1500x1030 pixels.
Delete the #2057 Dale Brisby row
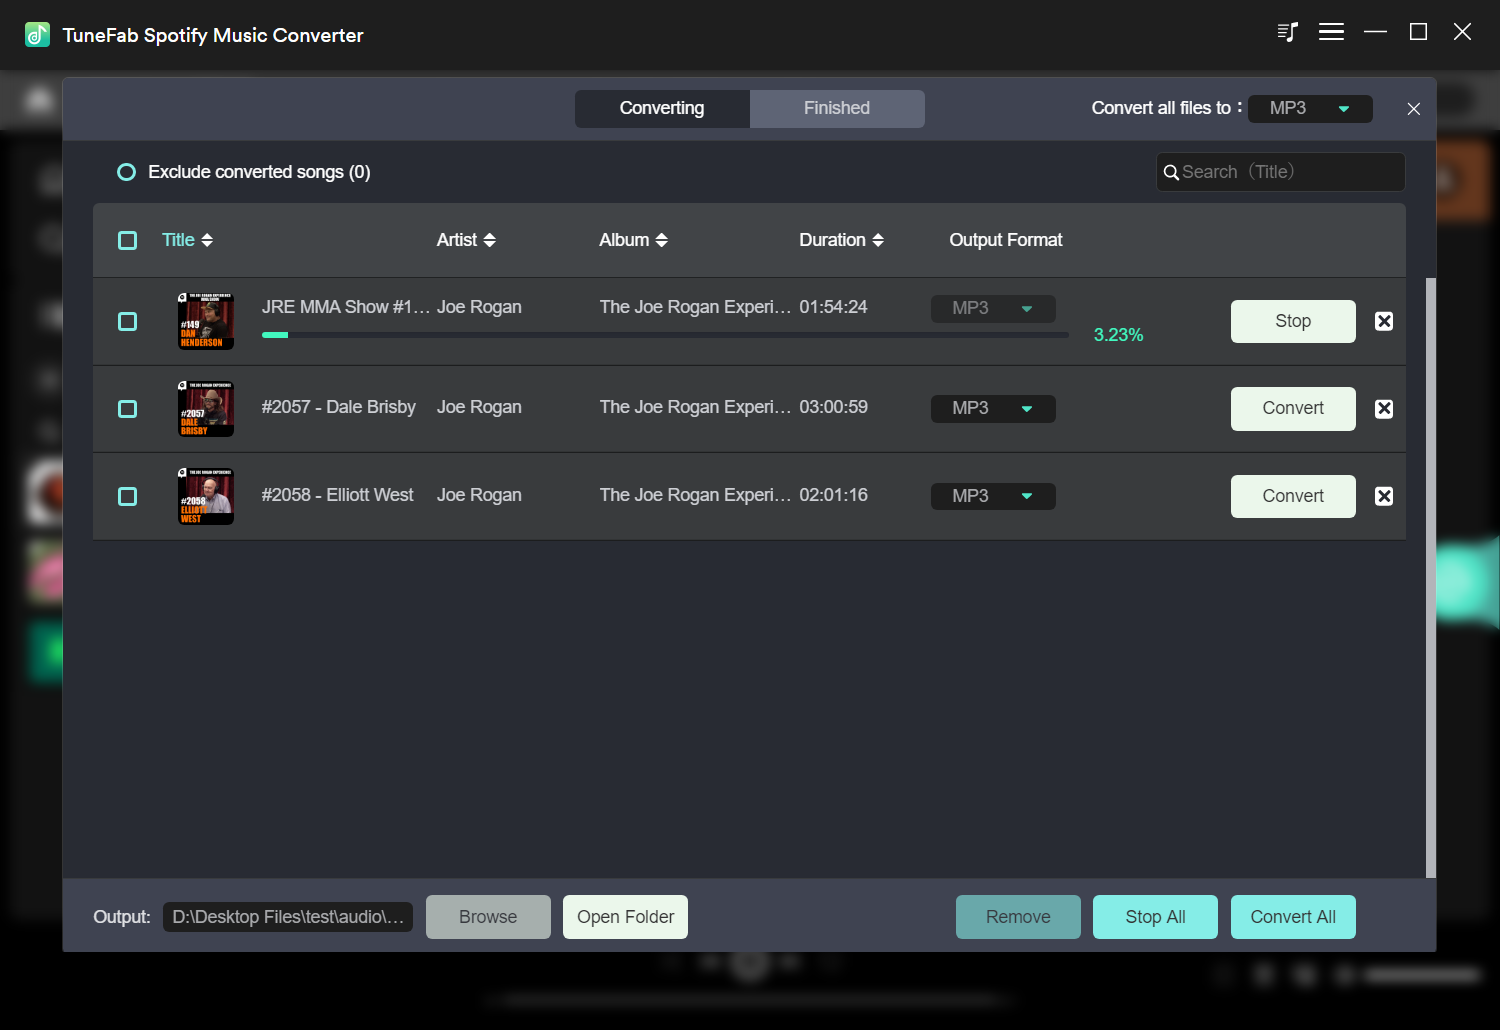1383,409
